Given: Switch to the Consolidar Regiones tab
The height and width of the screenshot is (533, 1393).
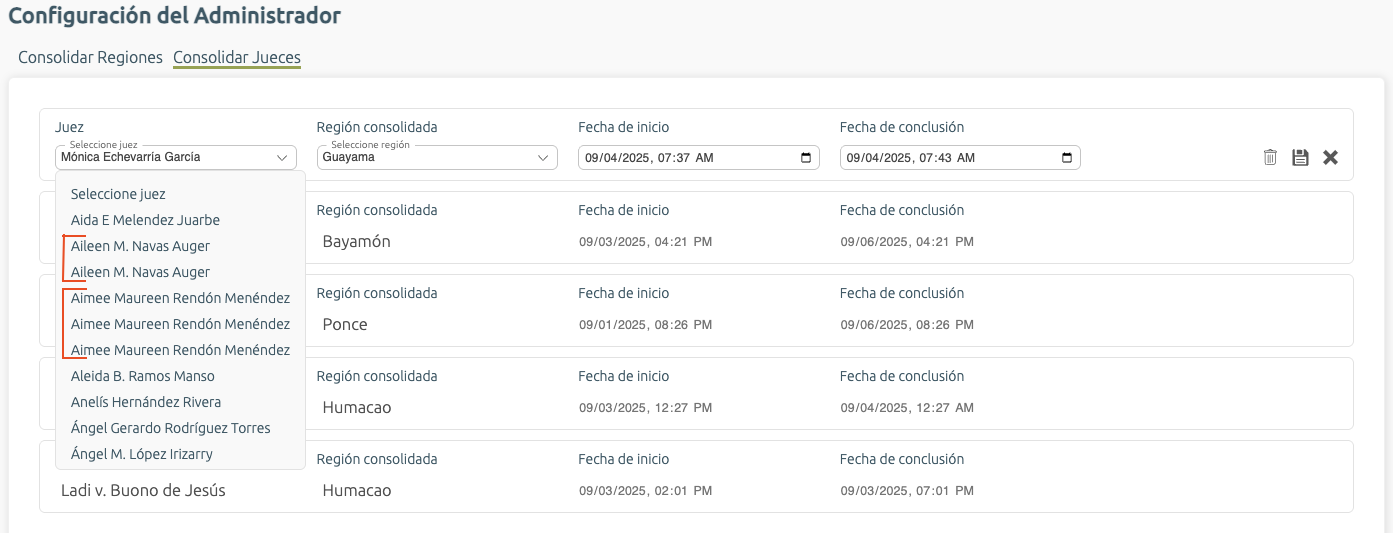Looking at the screenshot, I should 90,58.
